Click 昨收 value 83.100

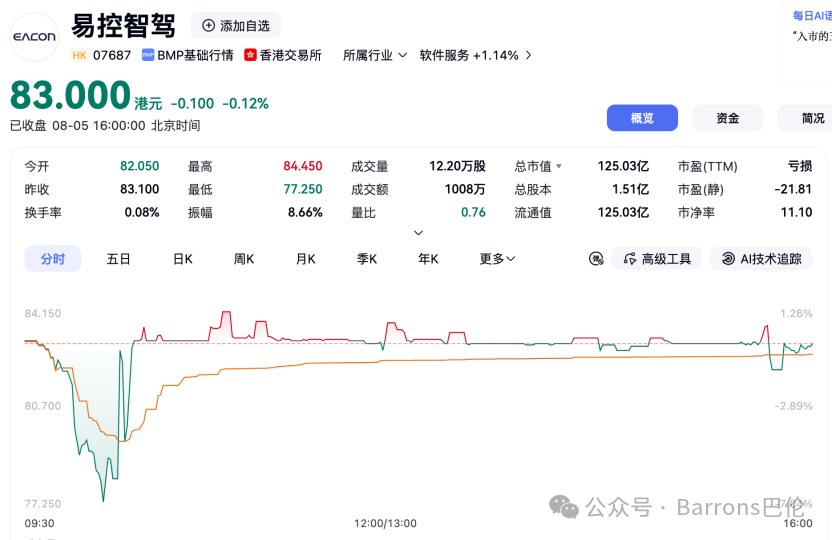pos(140,189)
